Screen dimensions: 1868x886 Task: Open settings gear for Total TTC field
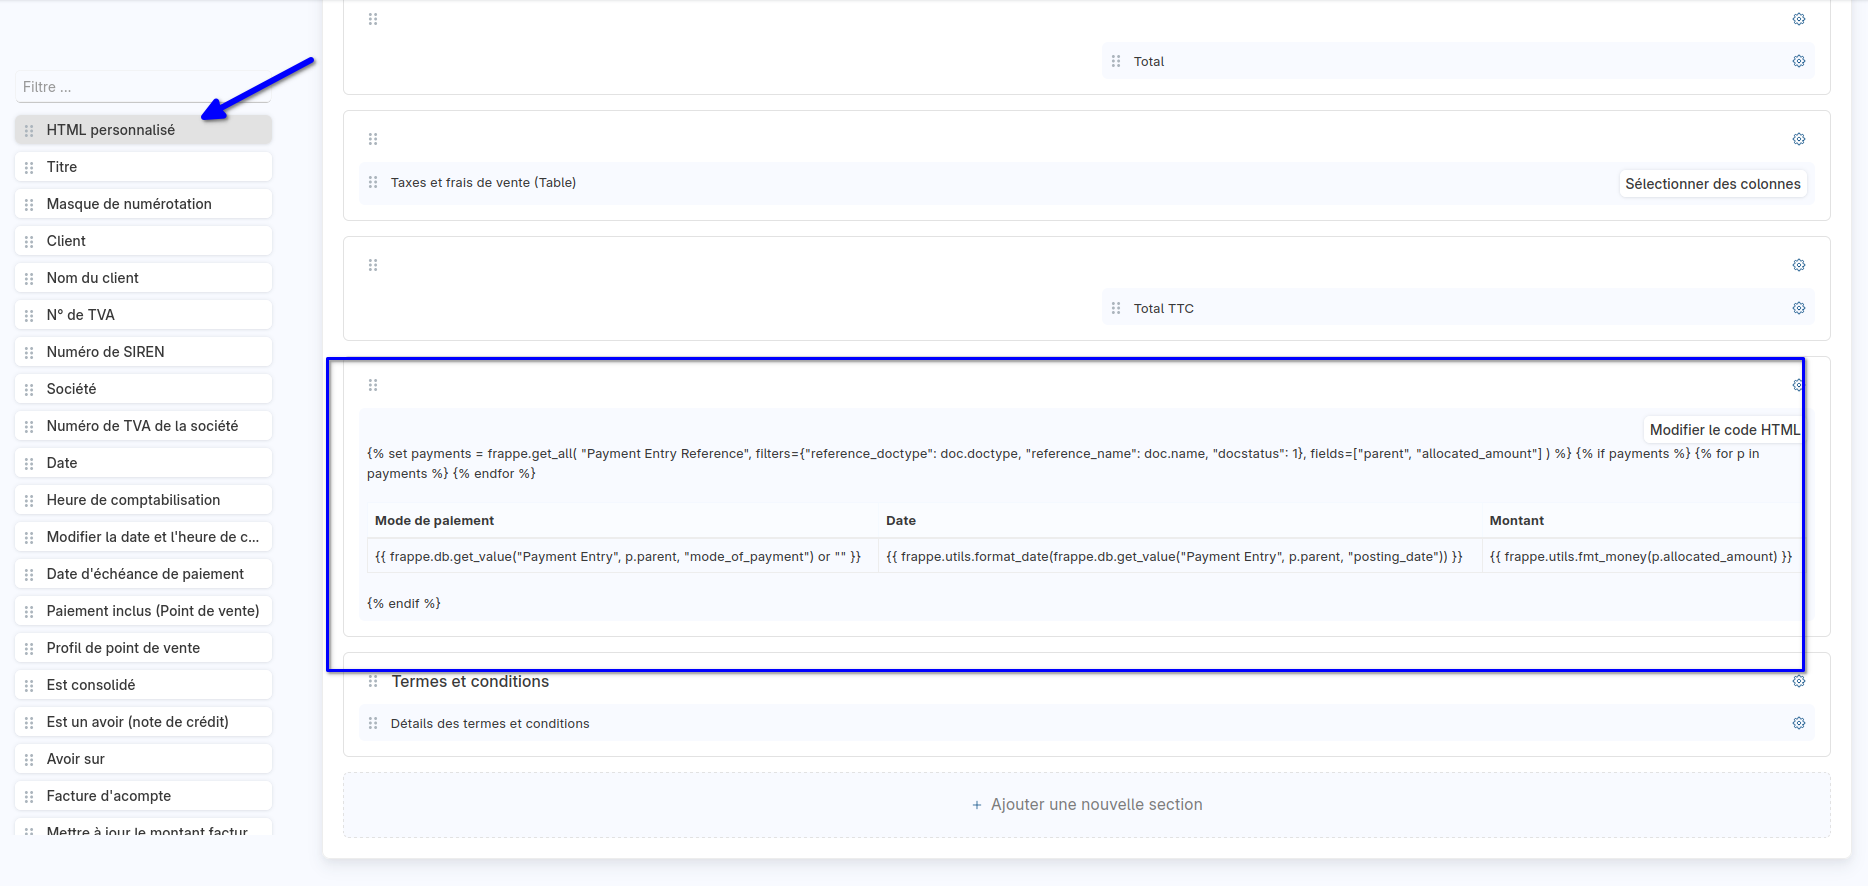[1798, 308]
